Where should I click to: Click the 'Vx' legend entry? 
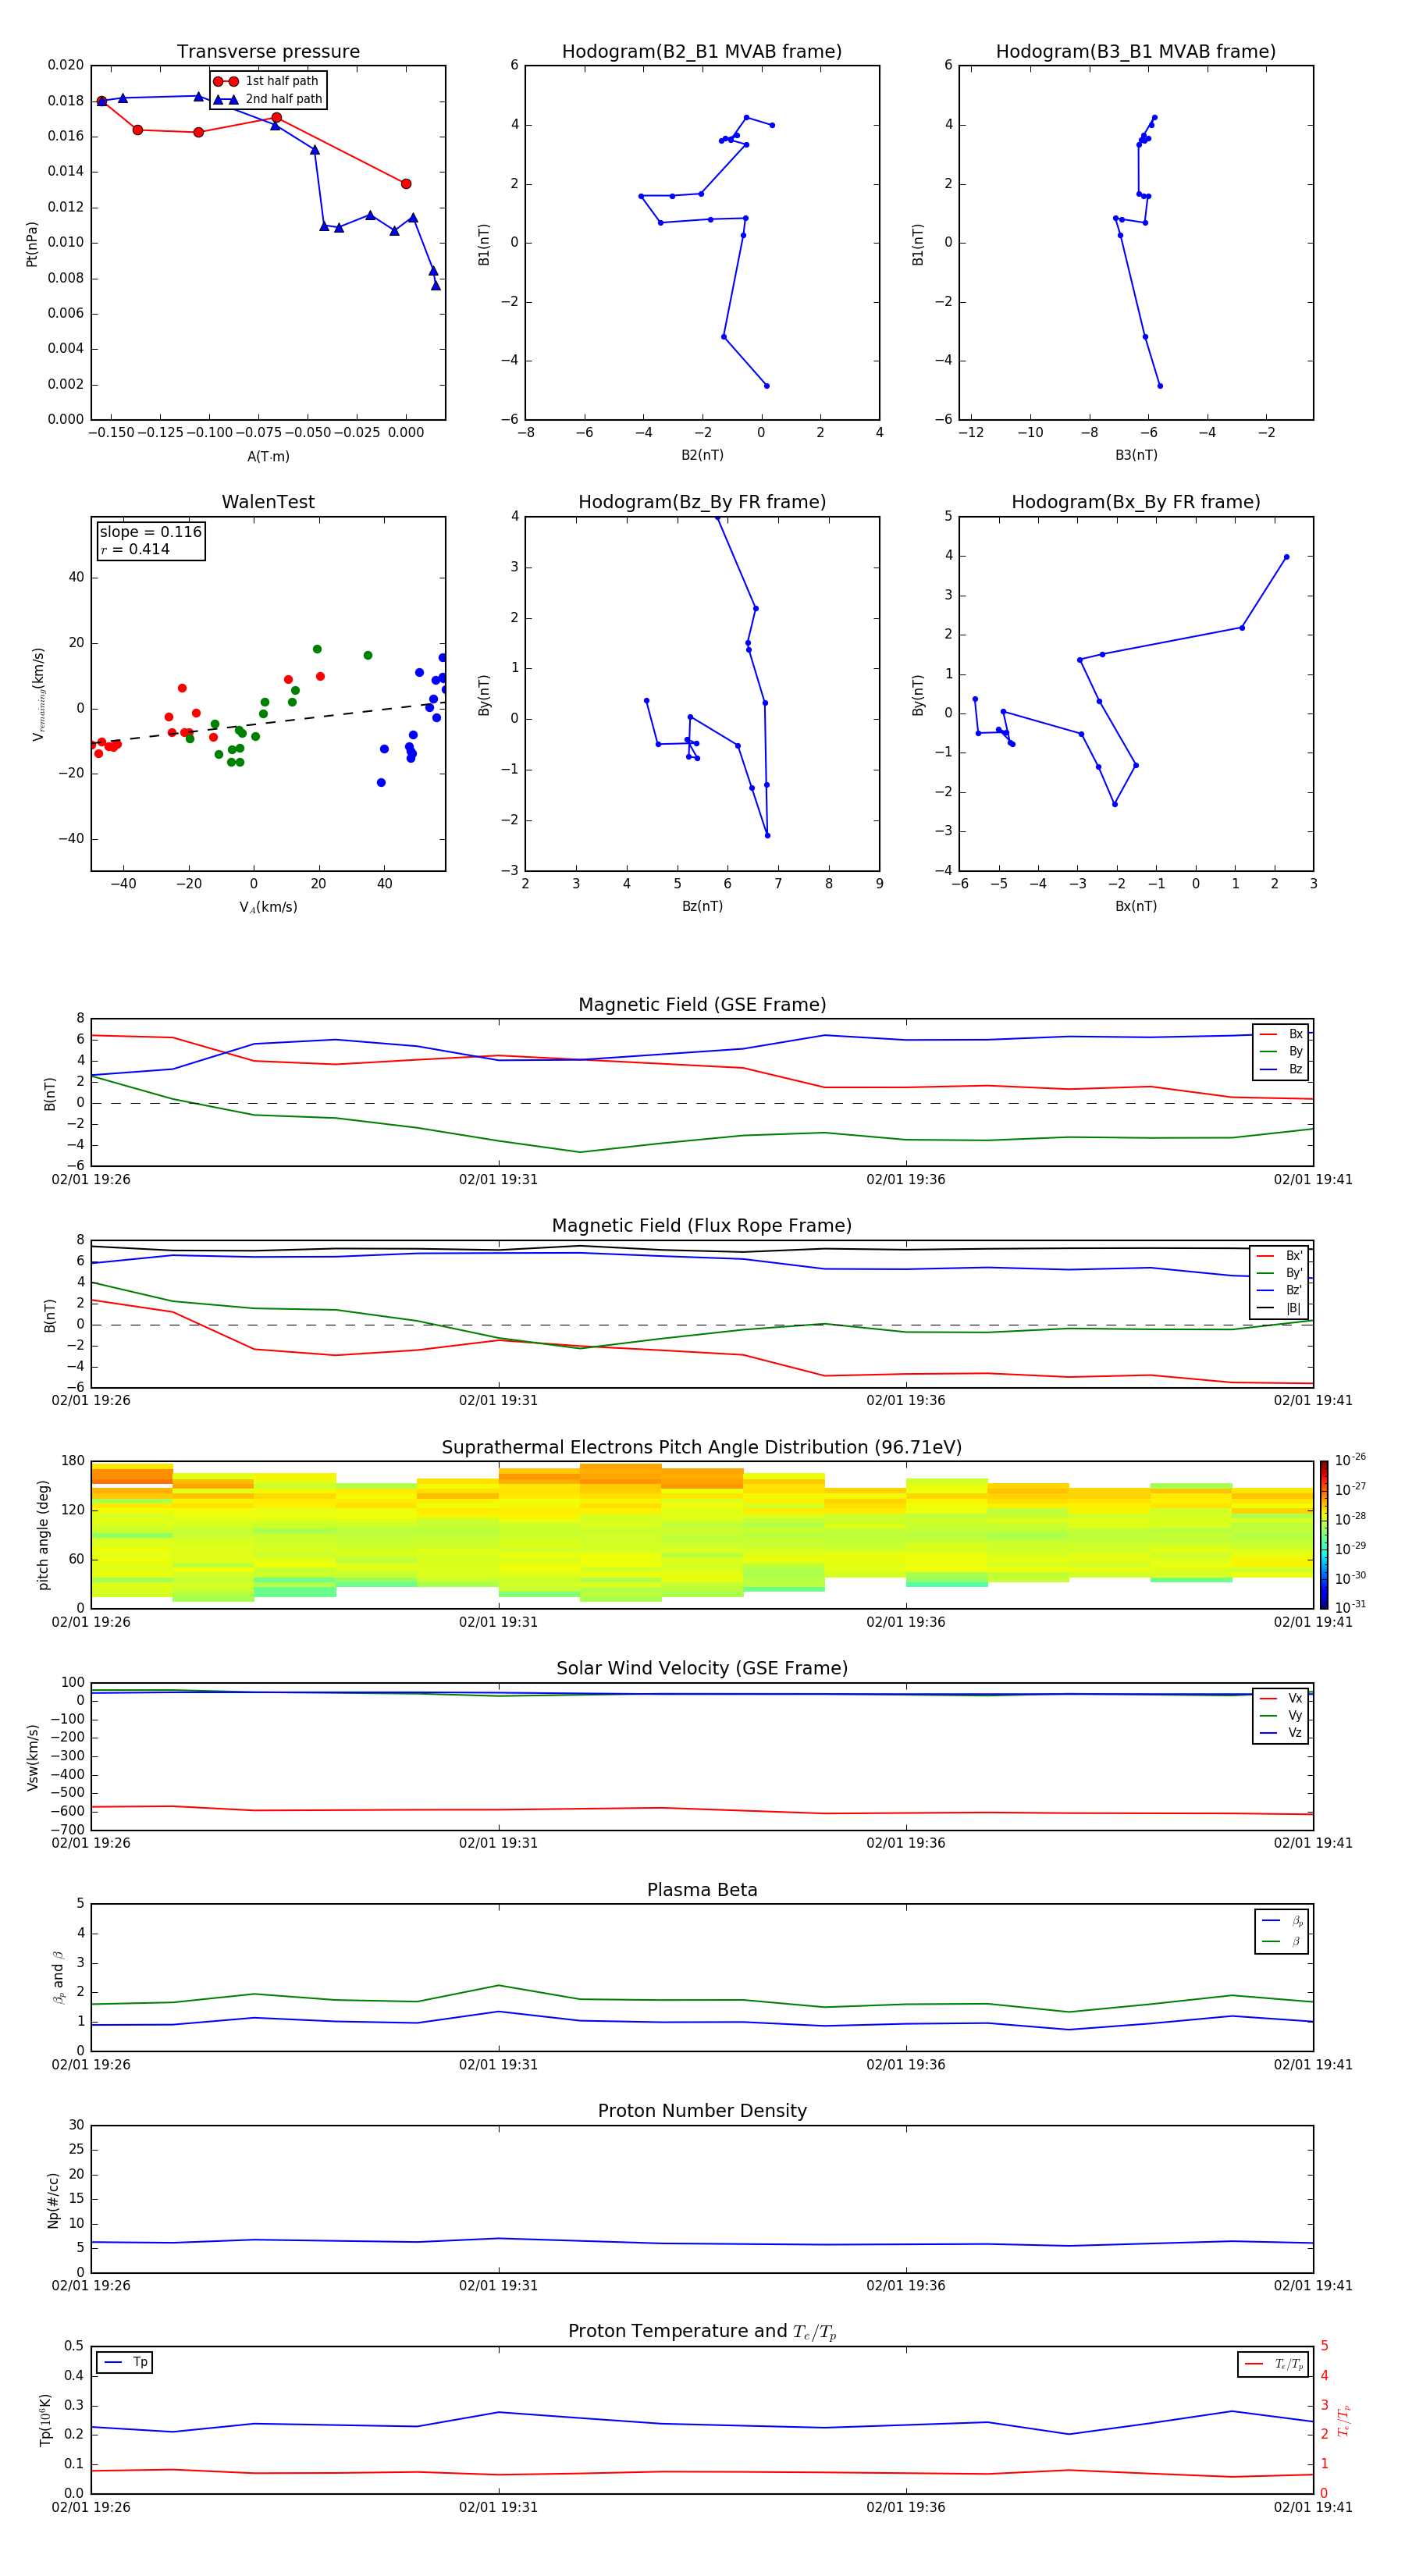[x=1281, y=1698]
